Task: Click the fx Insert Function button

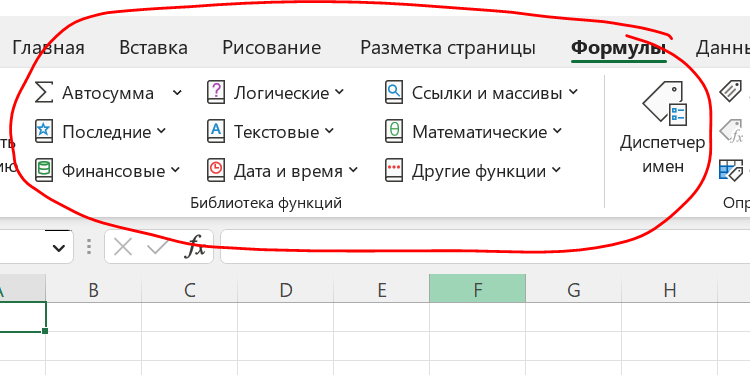Action: pos(195,248)
